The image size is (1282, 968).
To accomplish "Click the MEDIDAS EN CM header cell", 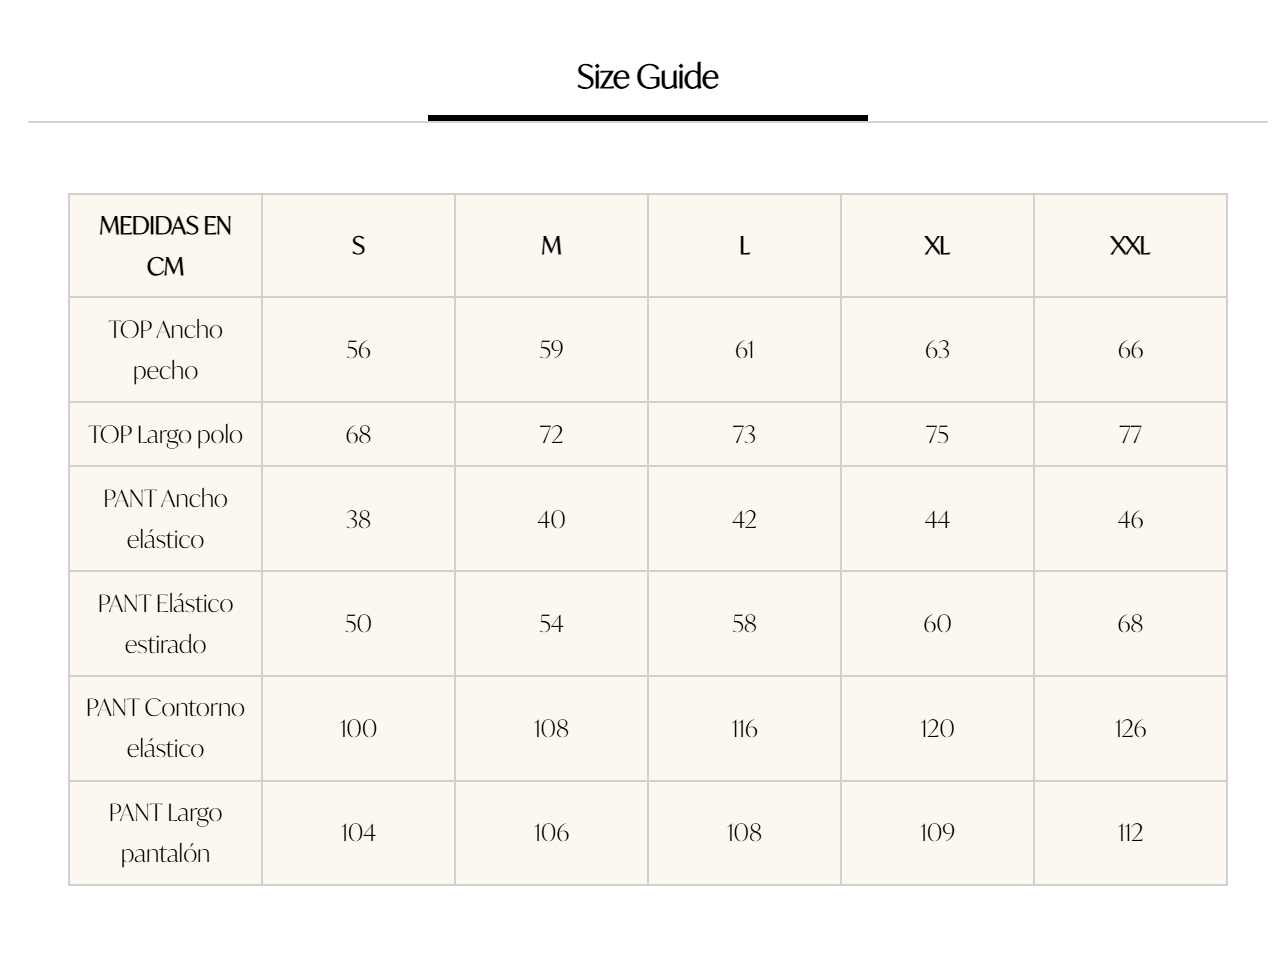I will tap(165, 246).
